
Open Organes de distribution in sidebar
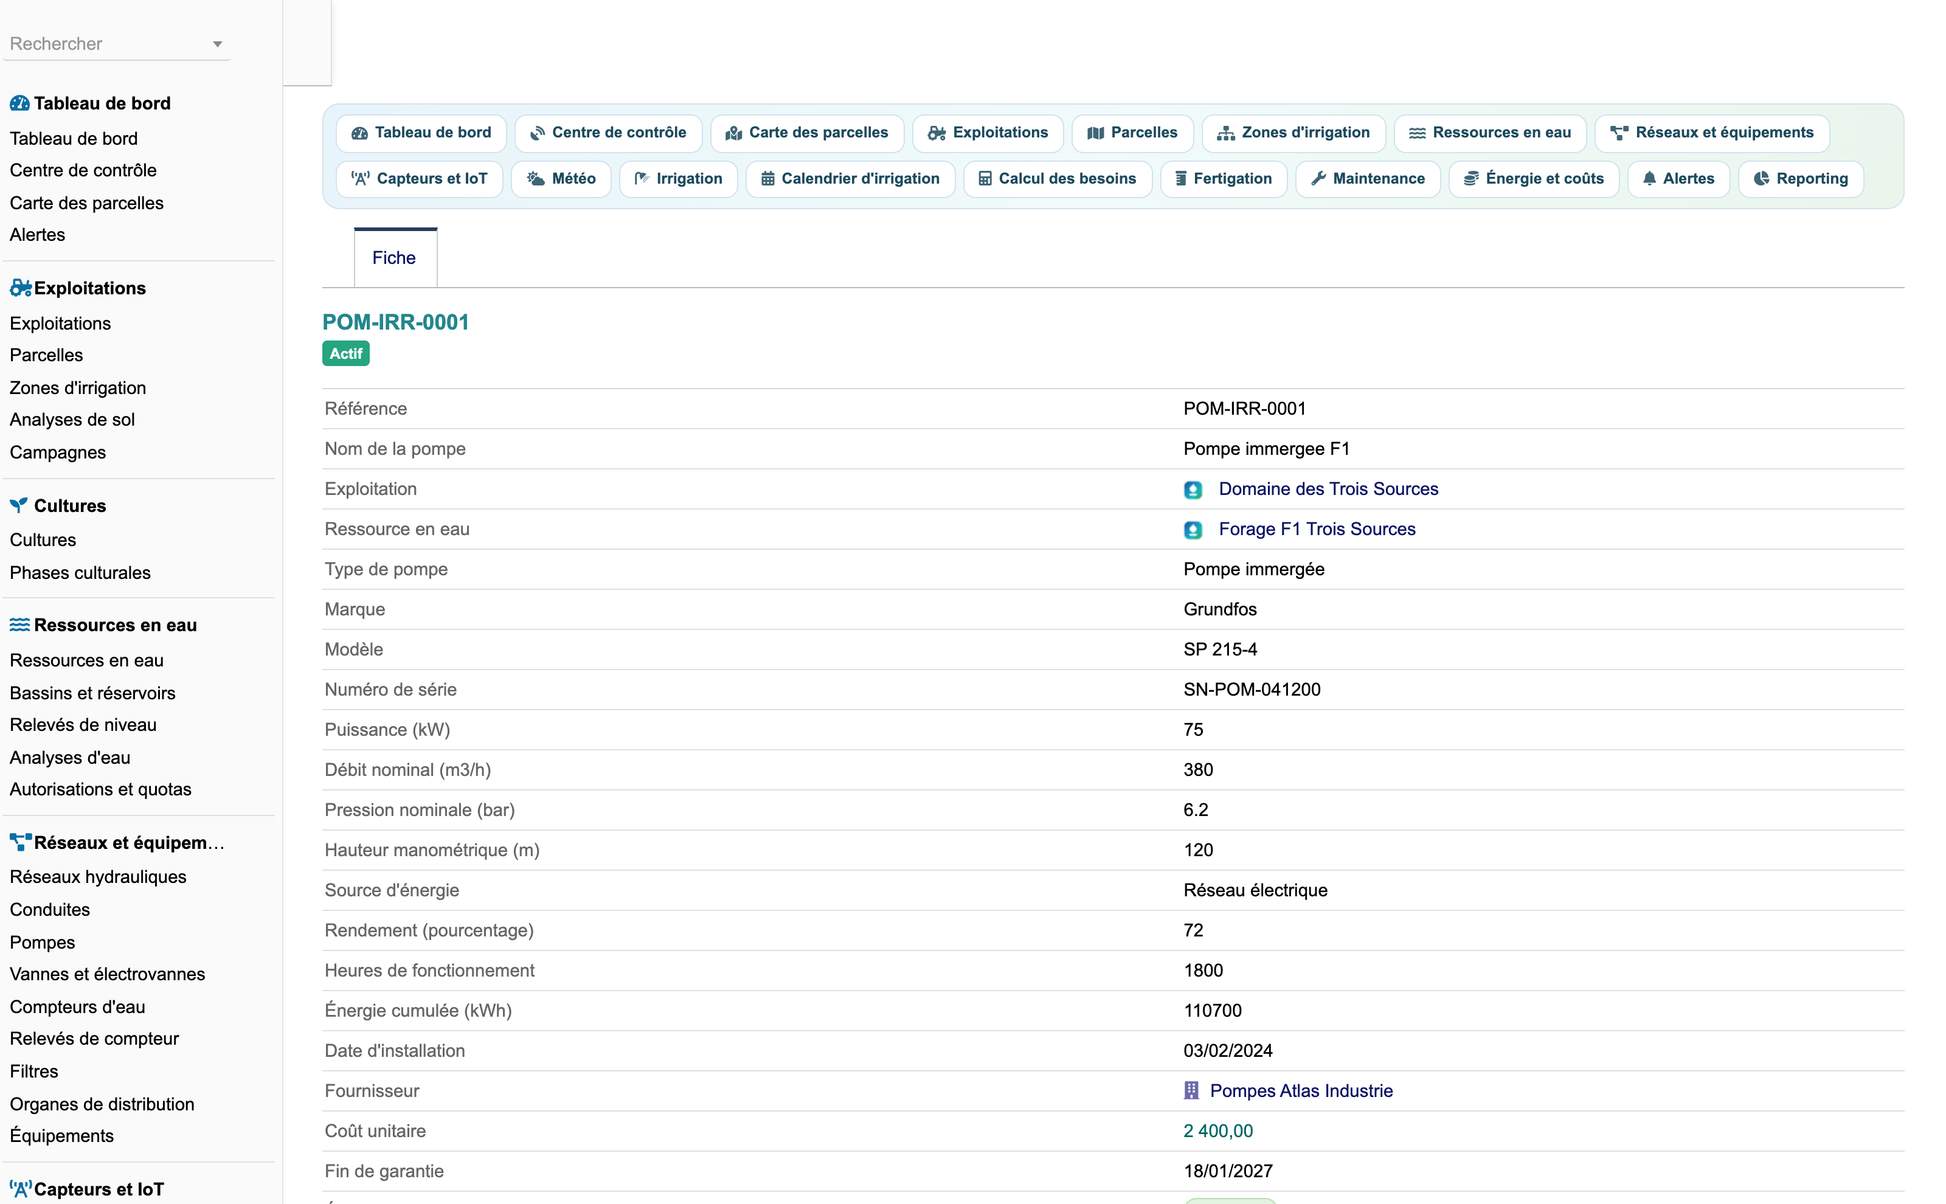pos(102,1104)
